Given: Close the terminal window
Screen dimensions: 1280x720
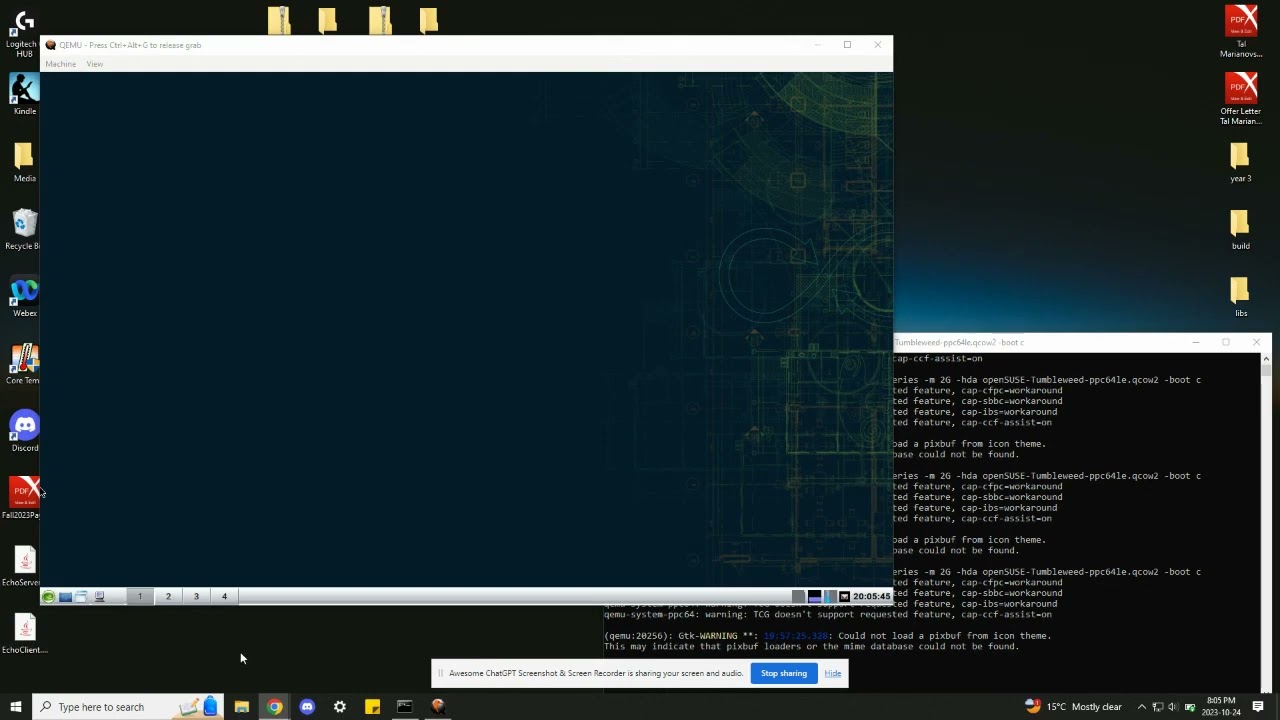Looking at the screenshot, I should pos(1256,342).
